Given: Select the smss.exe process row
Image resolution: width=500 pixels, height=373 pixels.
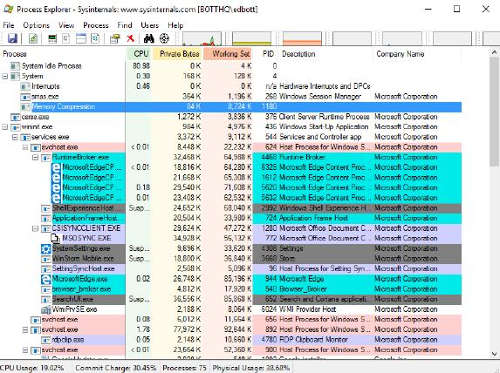Looking at the screenshot, I should coord(231,97).
